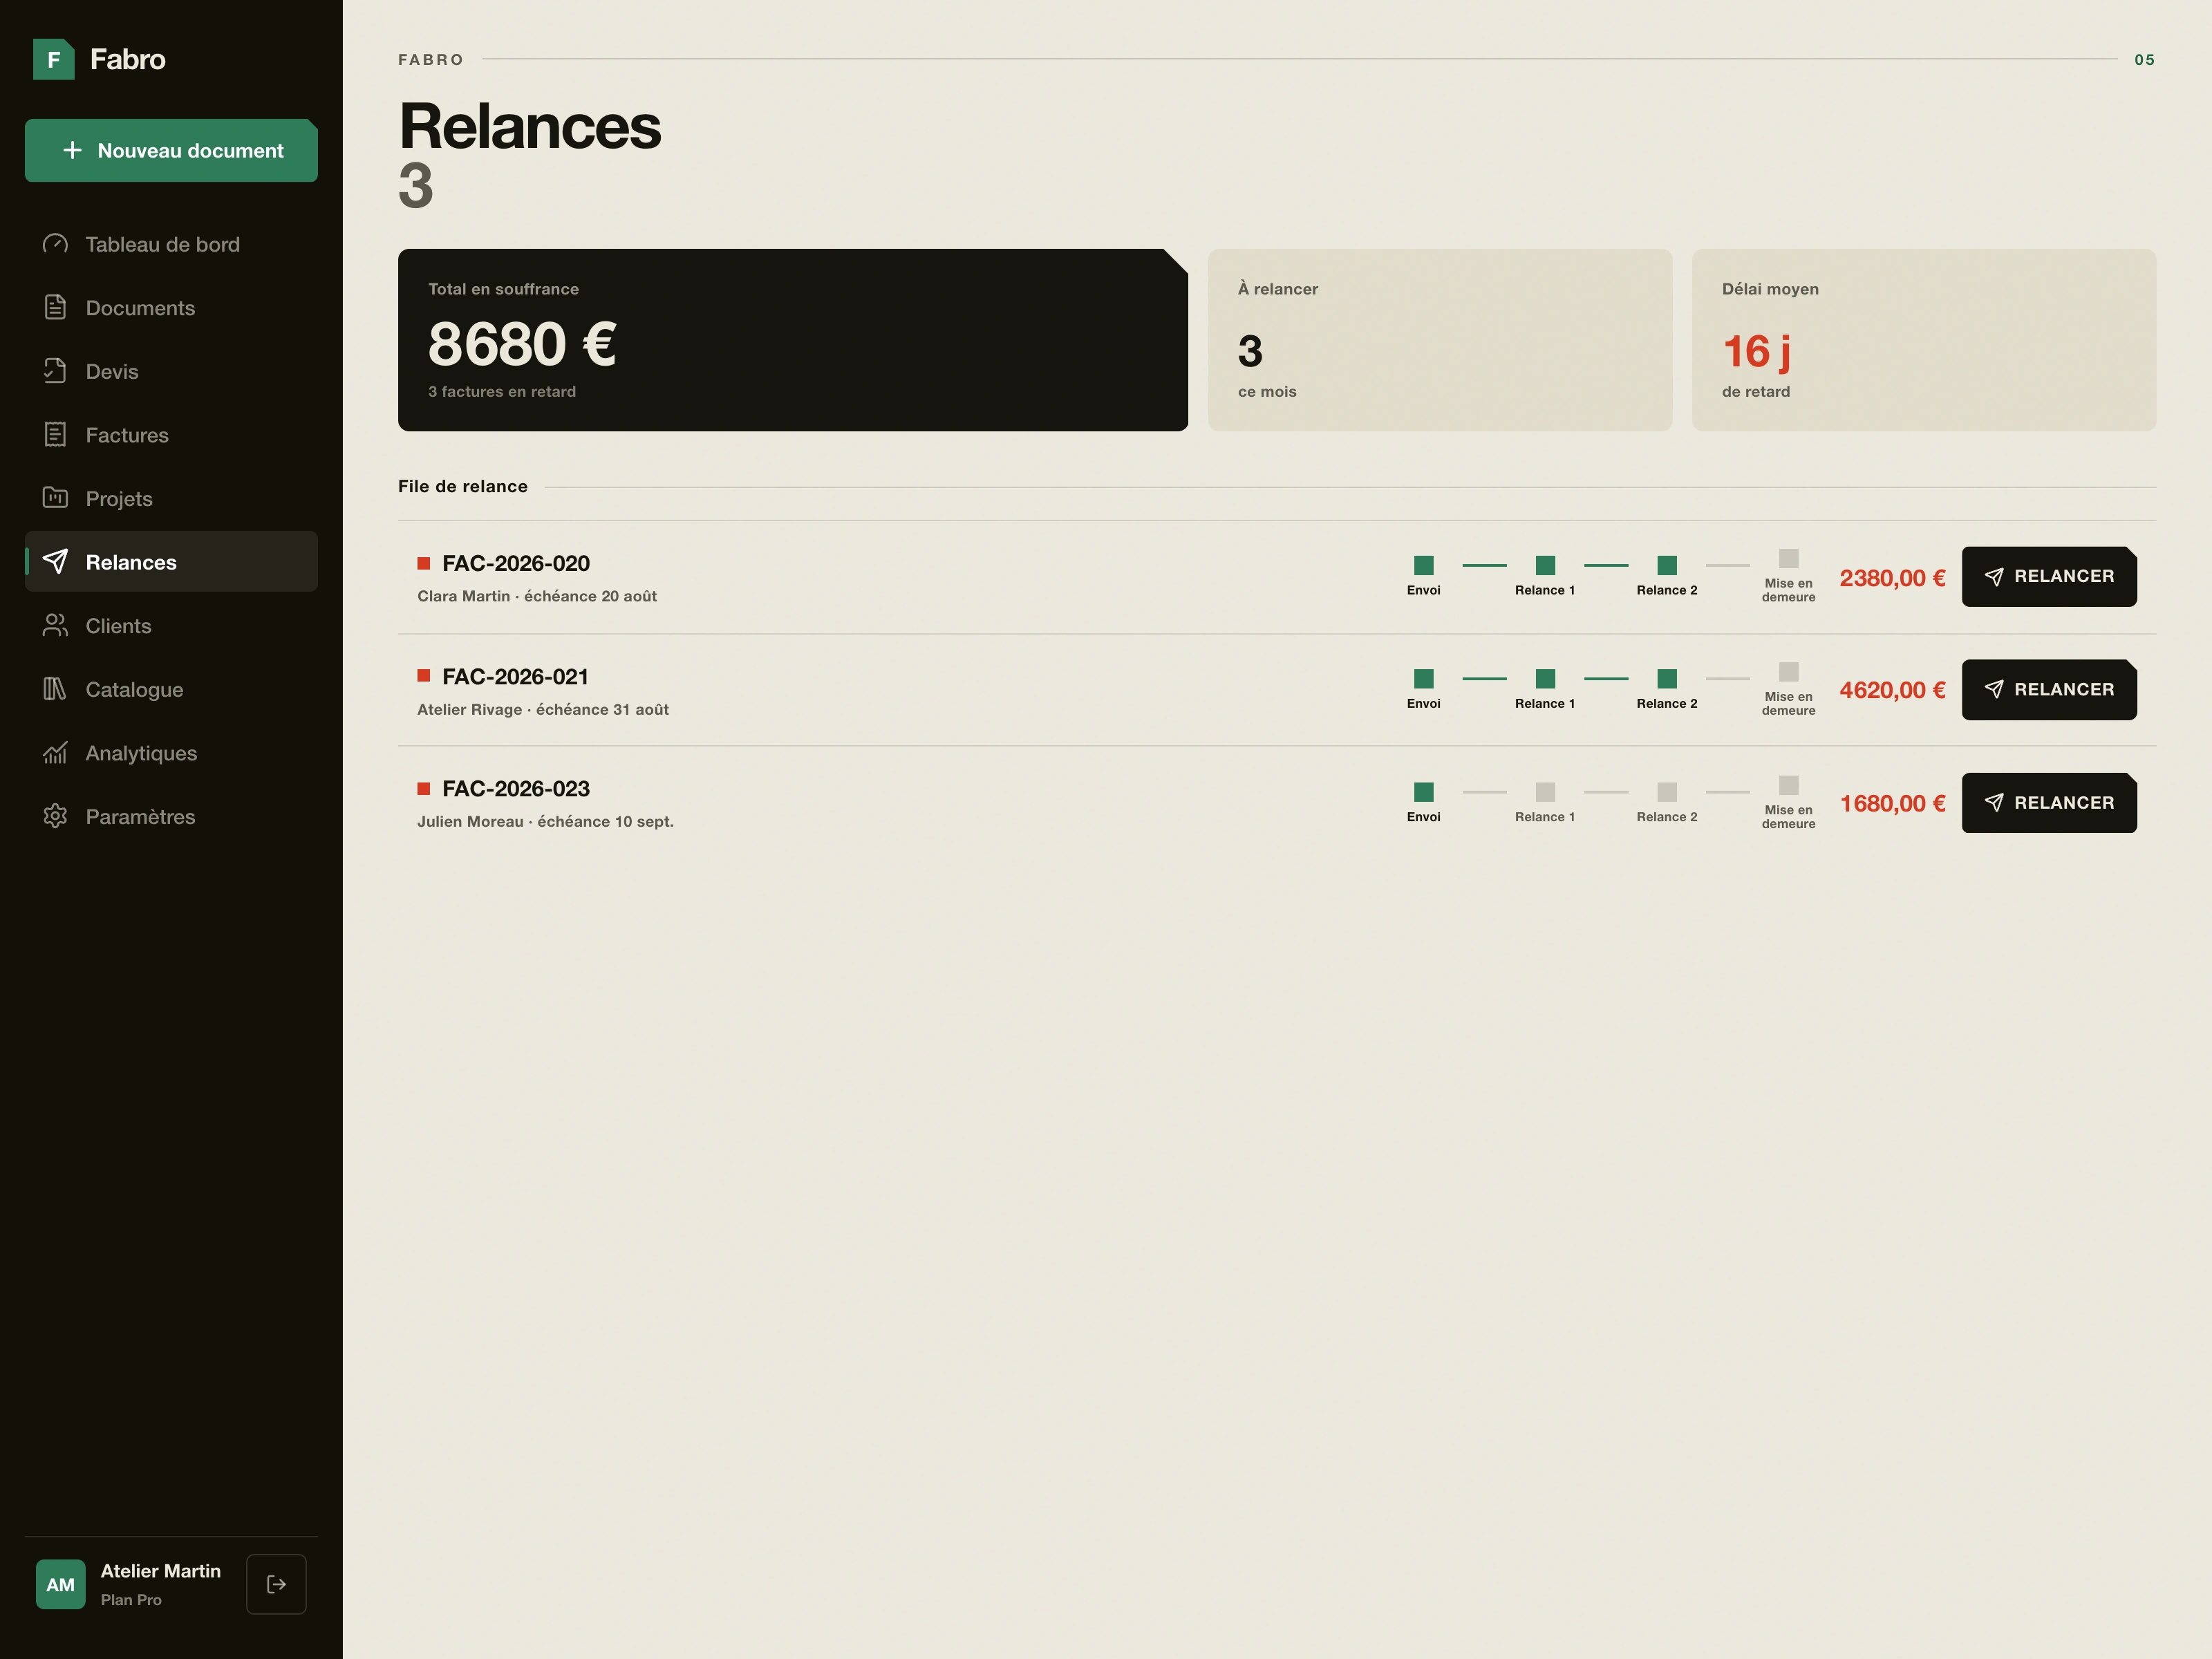Click the plus icon in Nouveau document
The image size is (2212, 1659).
pos(72,150)
